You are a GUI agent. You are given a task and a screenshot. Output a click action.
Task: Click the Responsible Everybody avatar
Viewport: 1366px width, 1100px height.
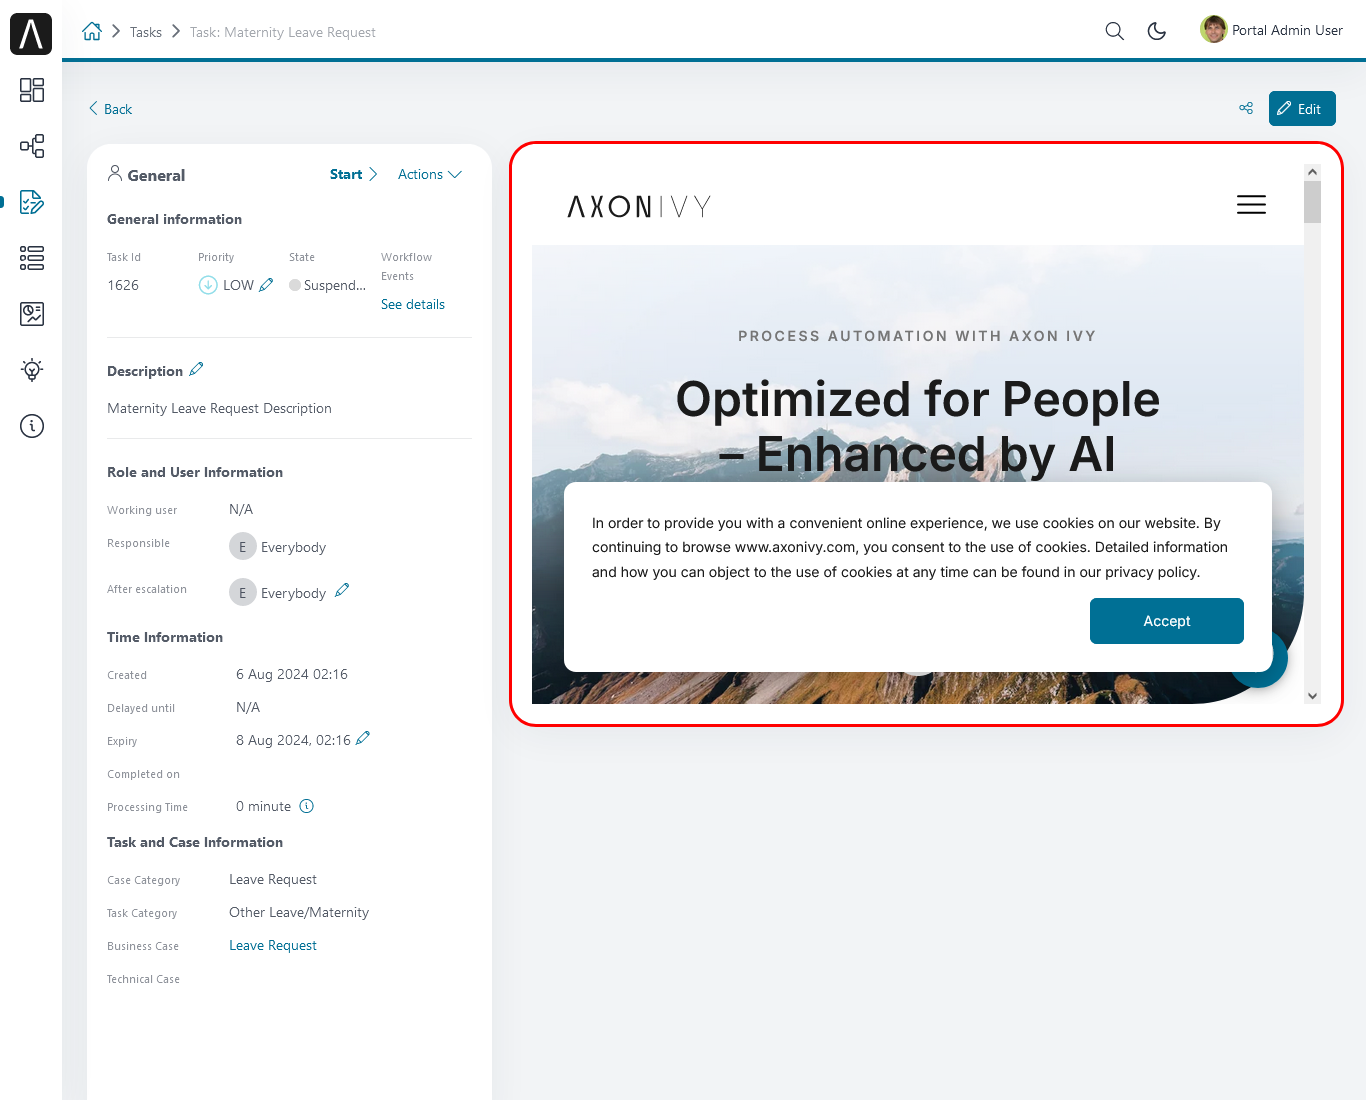click(x=242, y=547)
